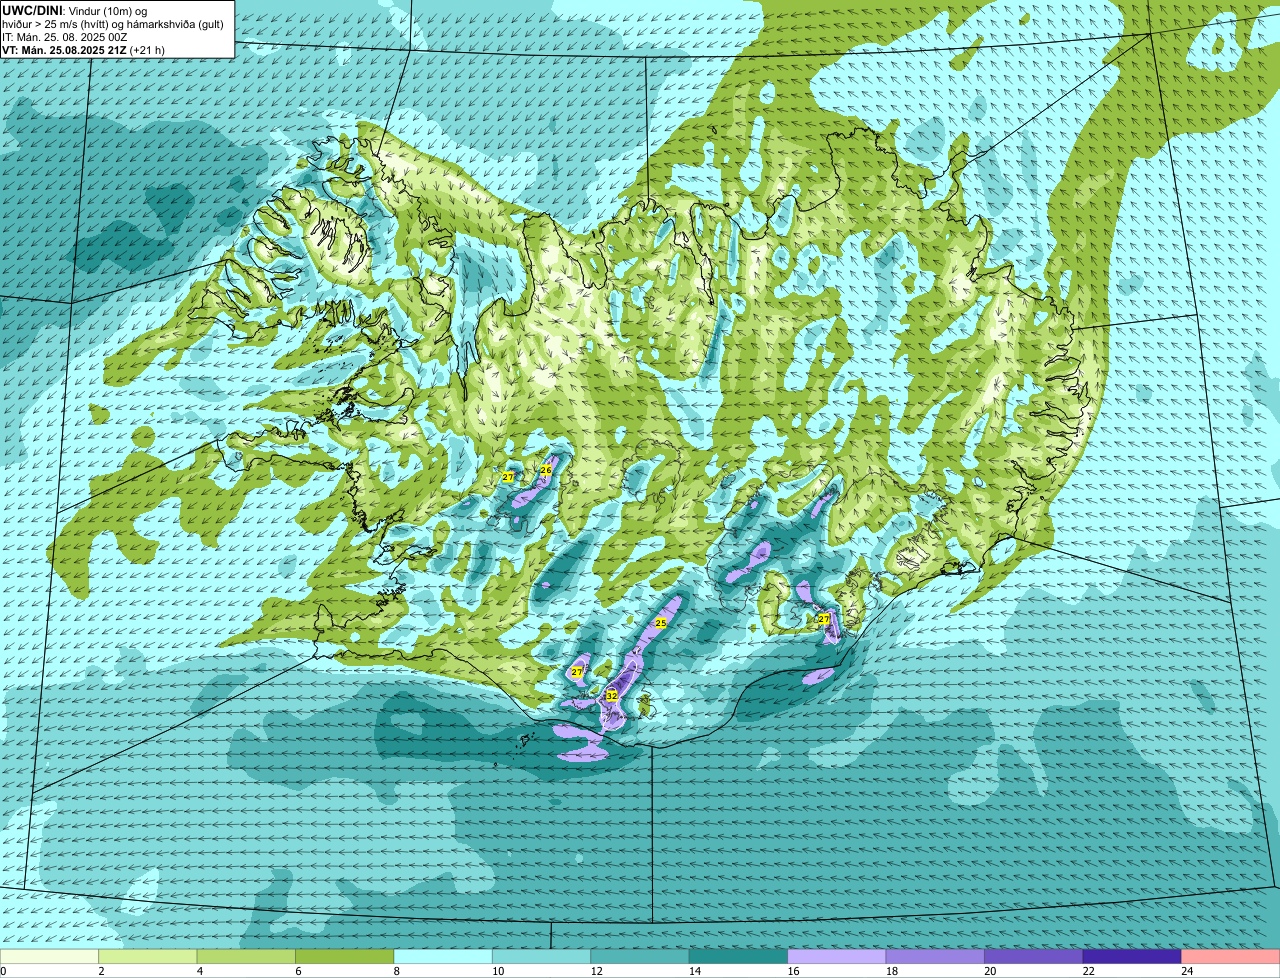Screen dimensions: 1280x978
Task: Click the legend scale label '24'
Action: coord(1186,971)
